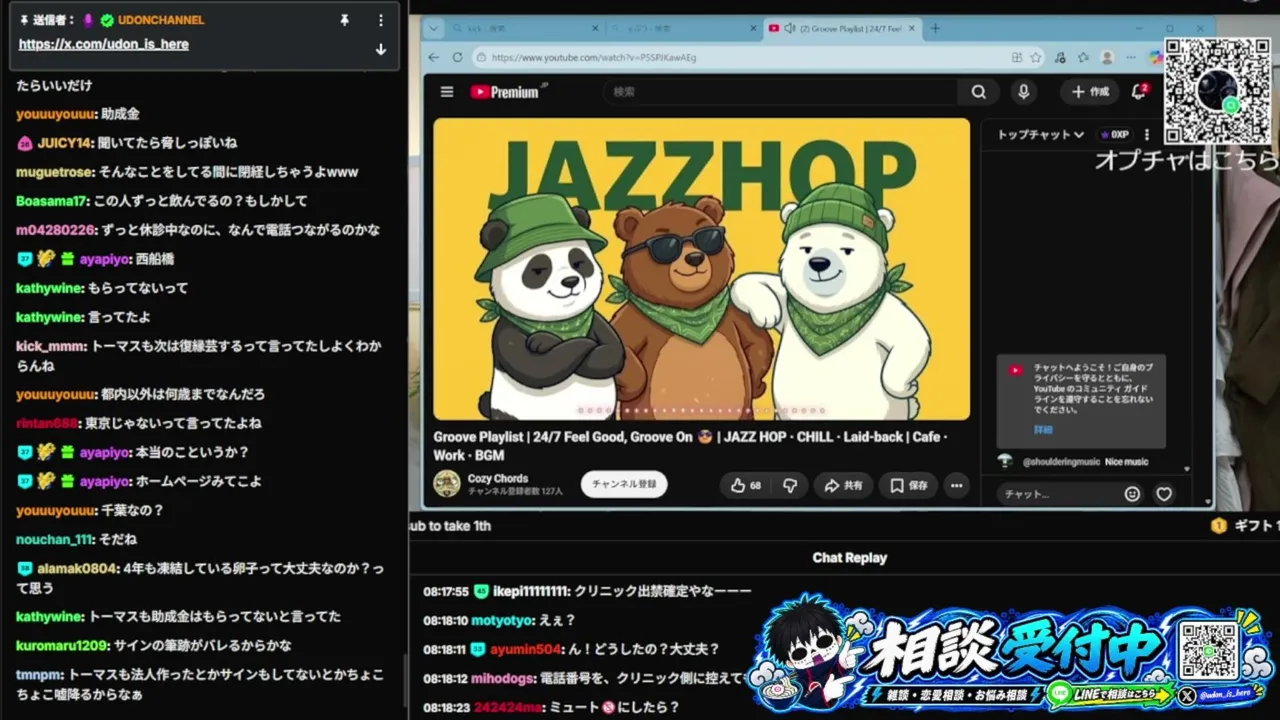Click ikepi11111111 in Chat Replay
The height and width of the screenshot is (720, 1280).
pos(530,591)
